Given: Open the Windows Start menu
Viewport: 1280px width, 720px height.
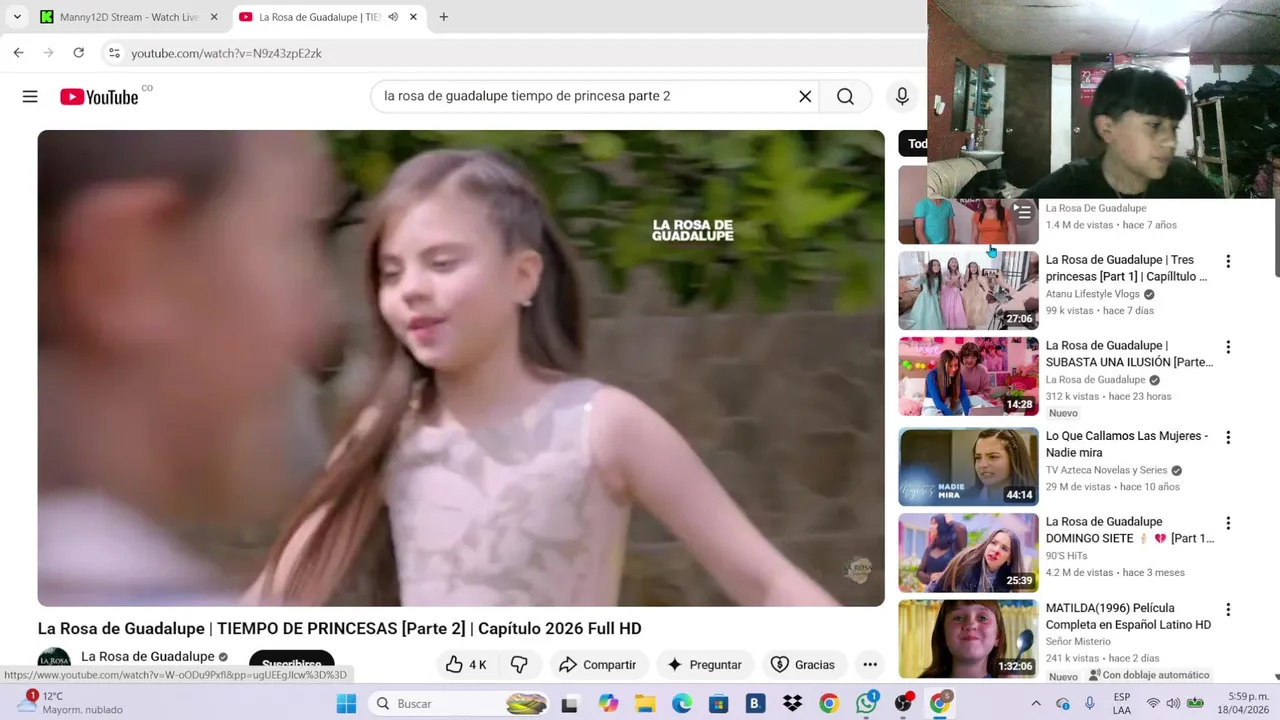Looking at the screenshot, I should click(x=346, y=704).
